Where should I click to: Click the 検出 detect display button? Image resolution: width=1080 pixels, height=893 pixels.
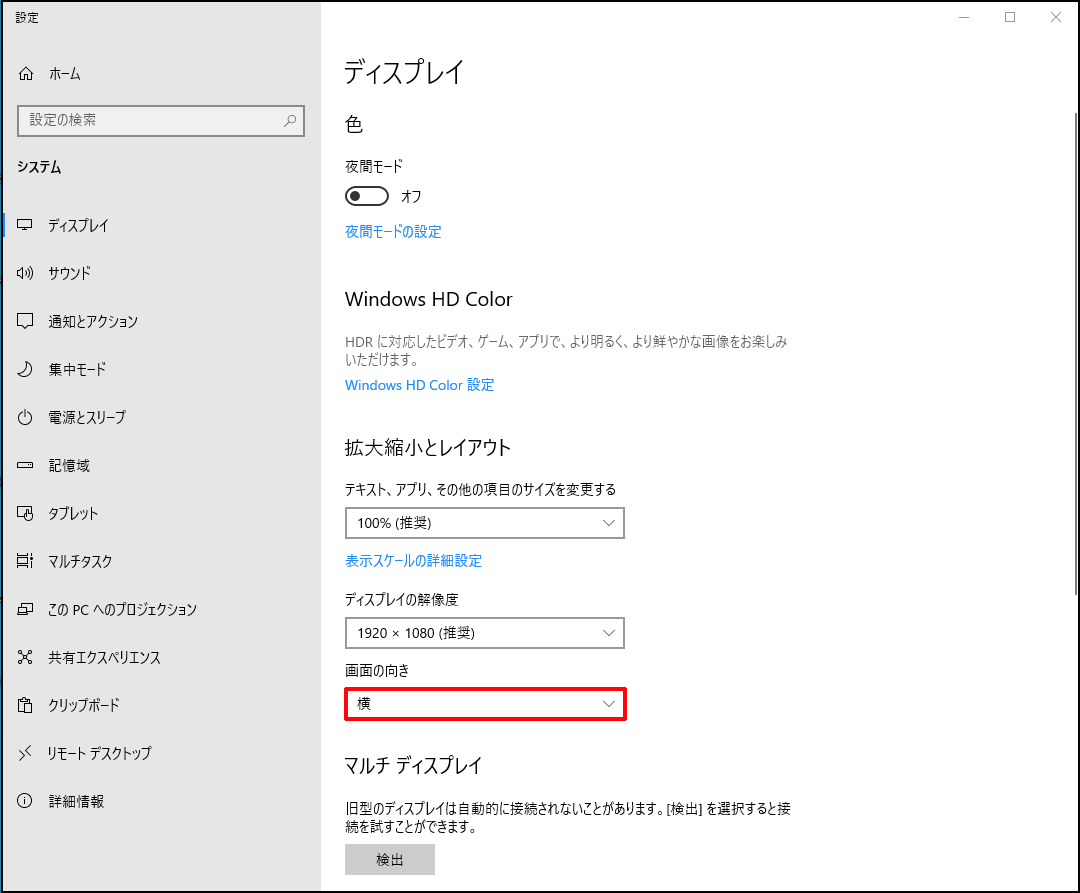(389, 859)
